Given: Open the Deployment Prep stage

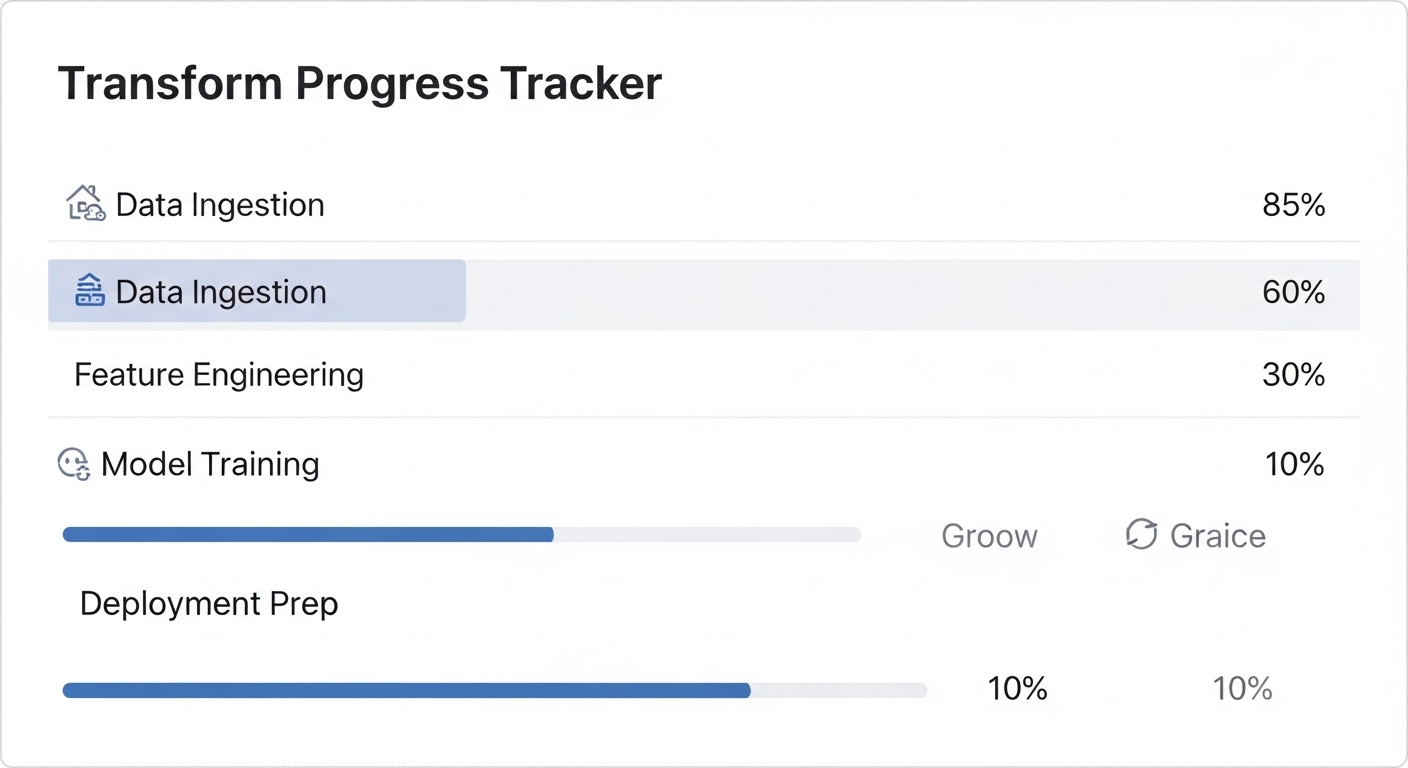Looking at the screenshot, I should [x=209, y=603].
